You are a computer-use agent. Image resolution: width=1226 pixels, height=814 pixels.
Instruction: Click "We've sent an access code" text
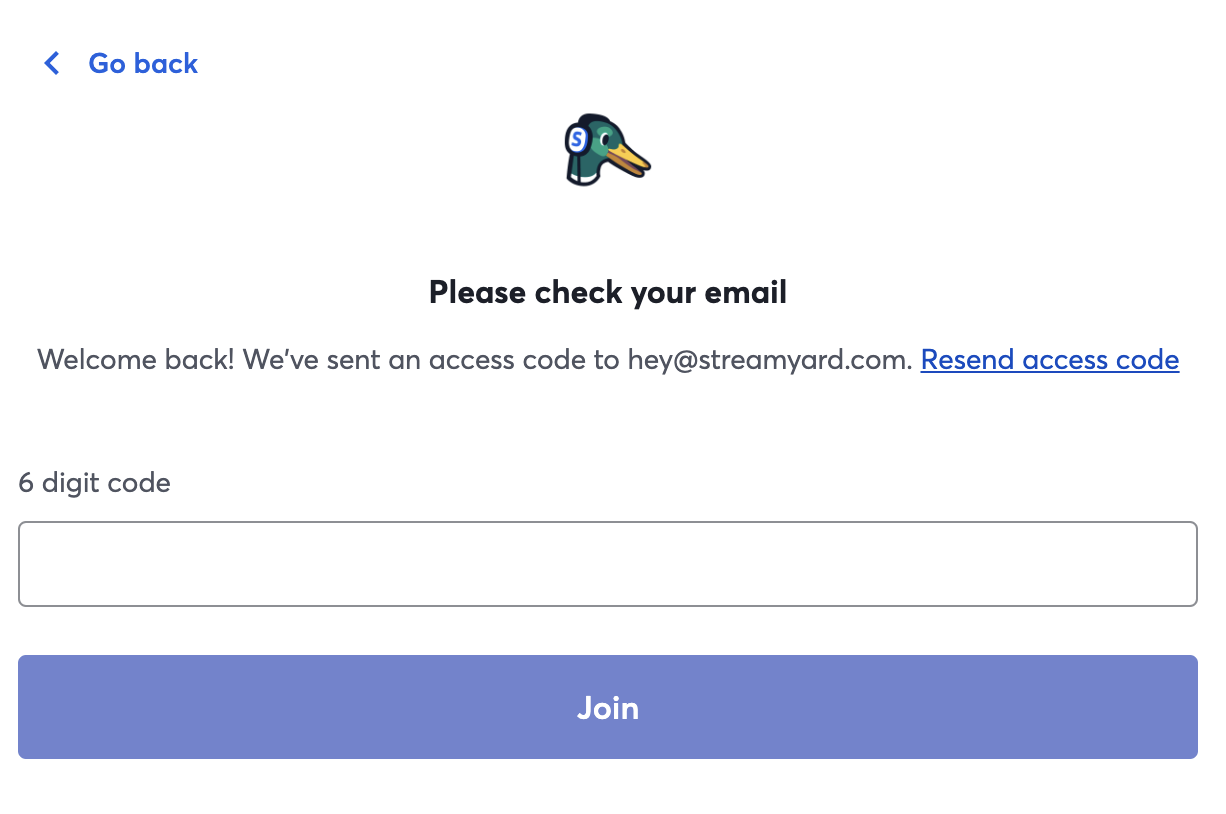point(431,359)
